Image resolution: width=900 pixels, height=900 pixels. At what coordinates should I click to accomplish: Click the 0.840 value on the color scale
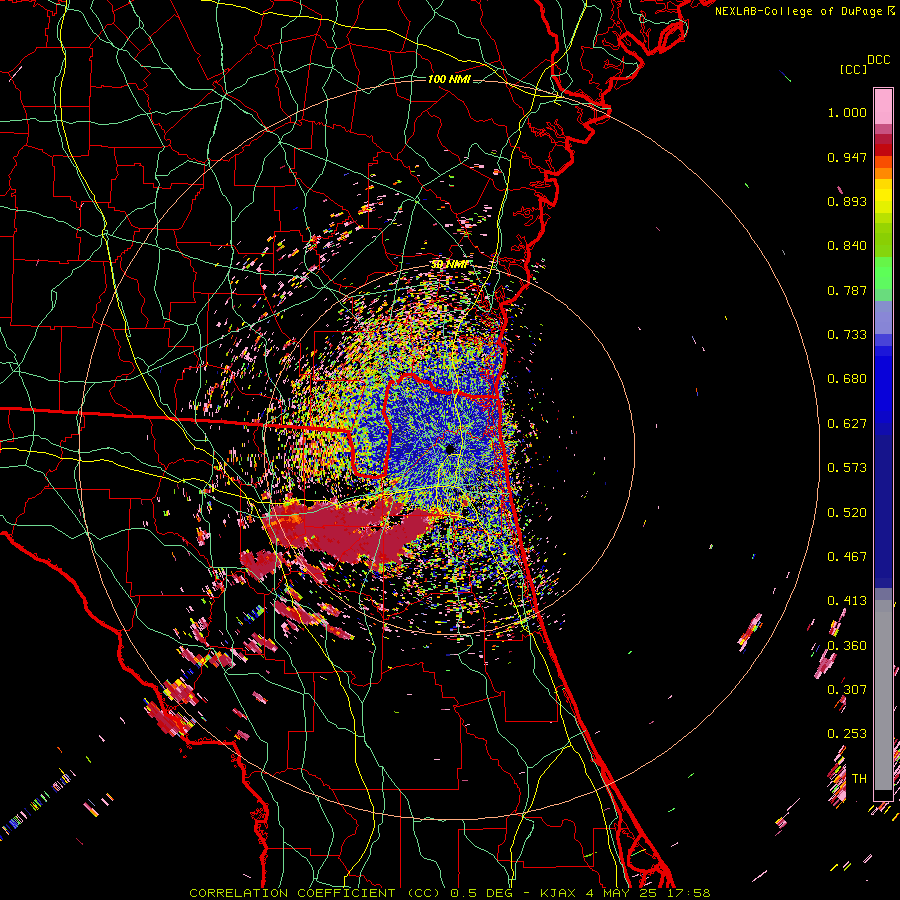point(847,246)
